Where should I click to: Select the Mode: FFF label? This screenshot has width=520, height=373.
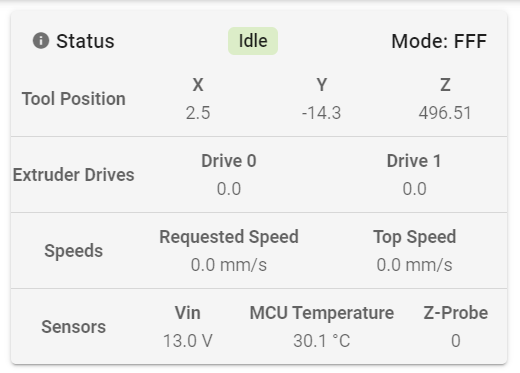click(x=439, y=41)
